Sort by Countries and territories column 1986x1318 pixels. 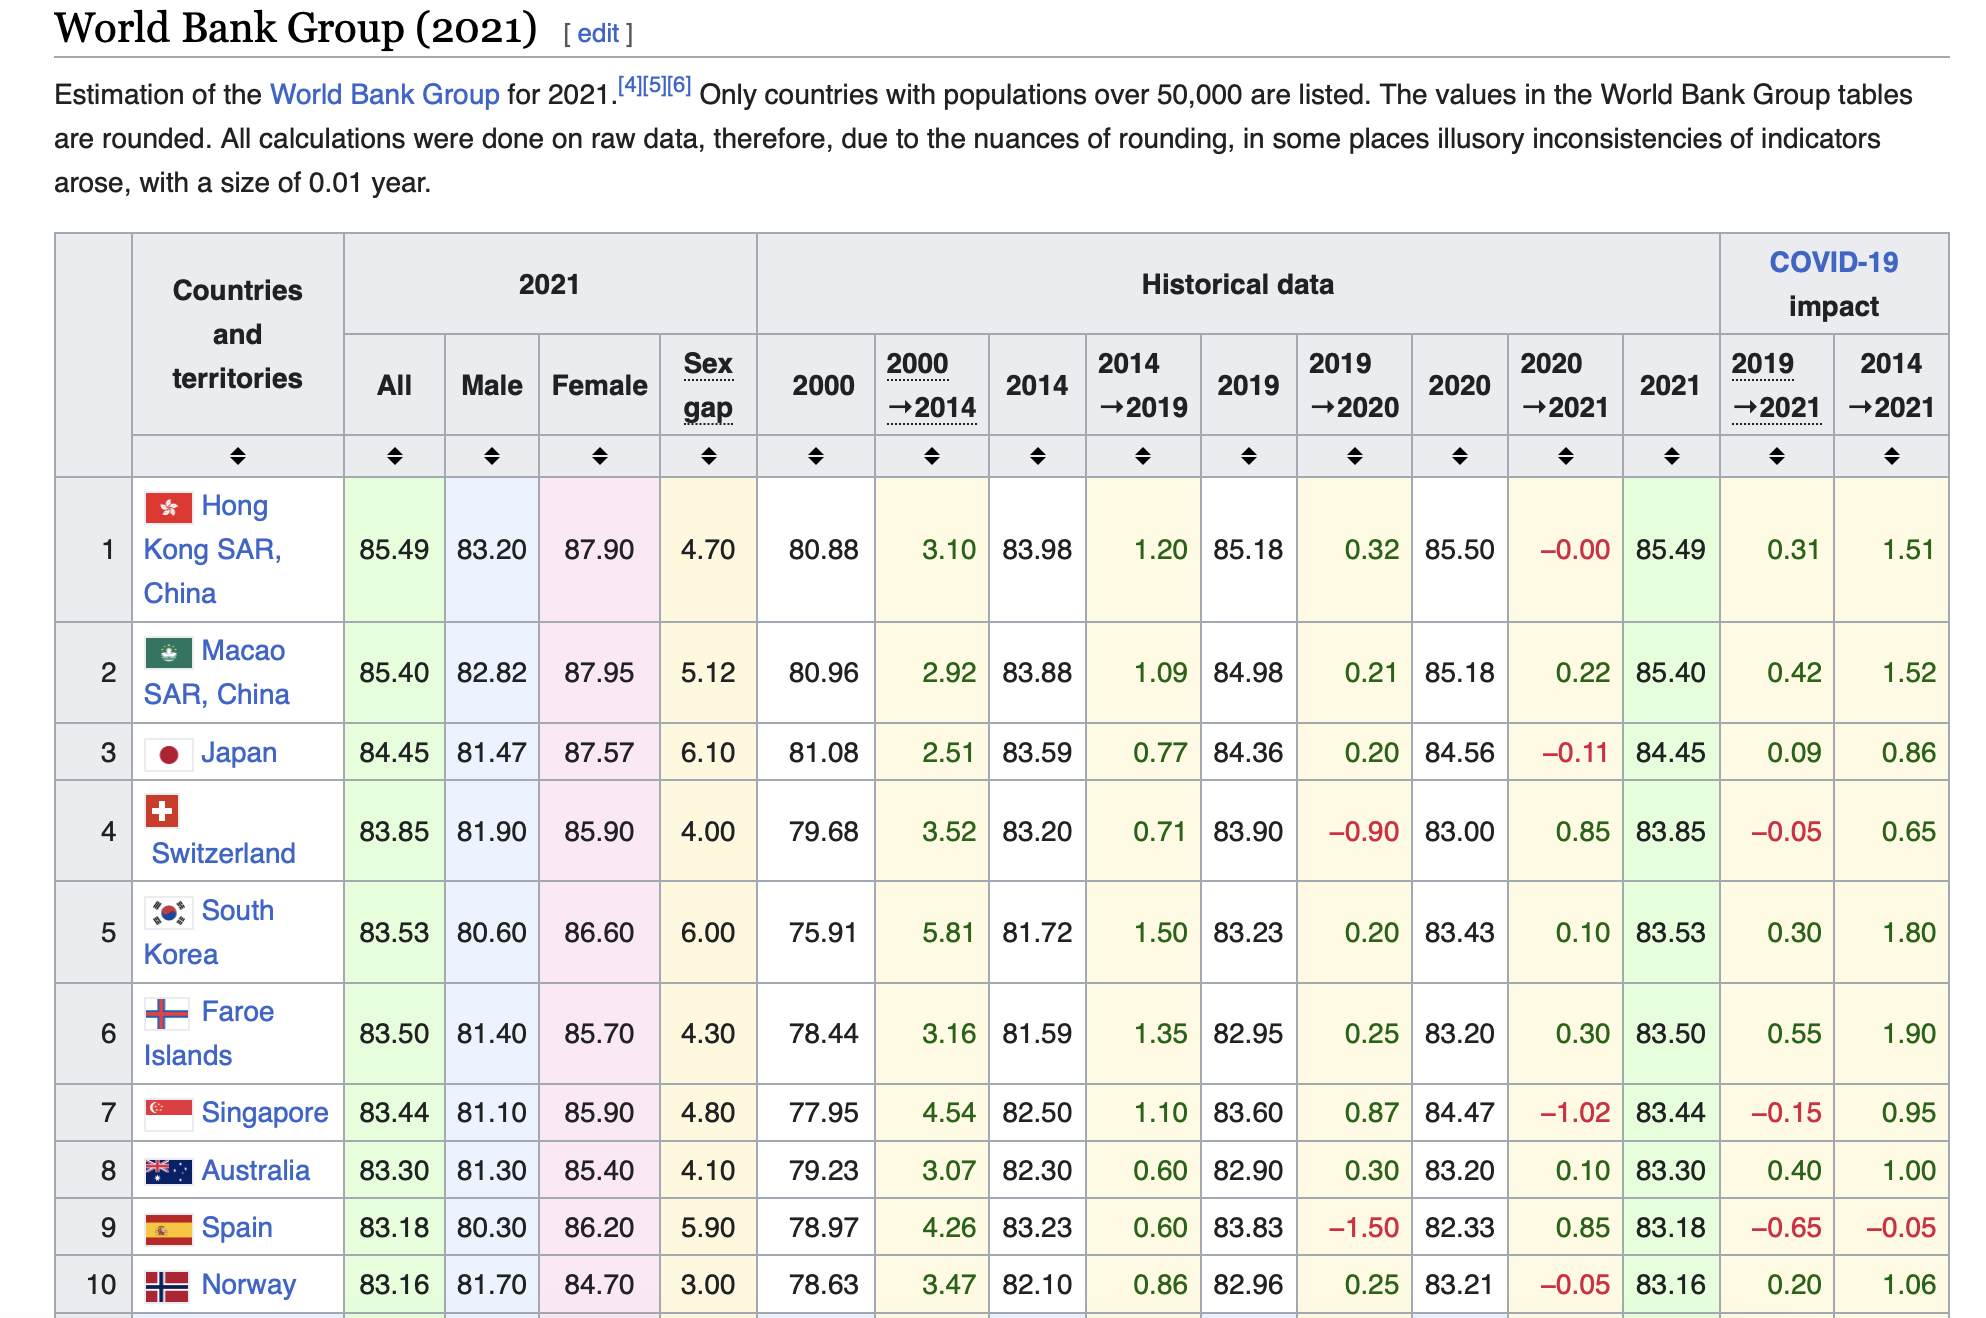click(x=238, y=456)
